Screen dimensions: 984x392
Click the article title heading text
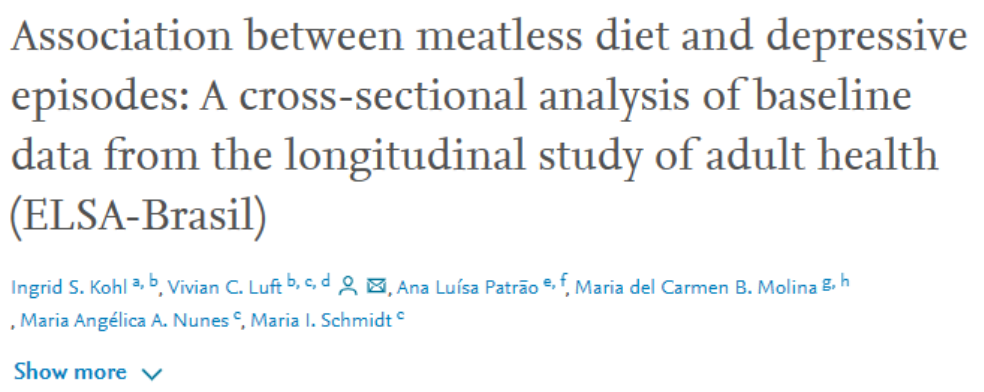(489, 128)
